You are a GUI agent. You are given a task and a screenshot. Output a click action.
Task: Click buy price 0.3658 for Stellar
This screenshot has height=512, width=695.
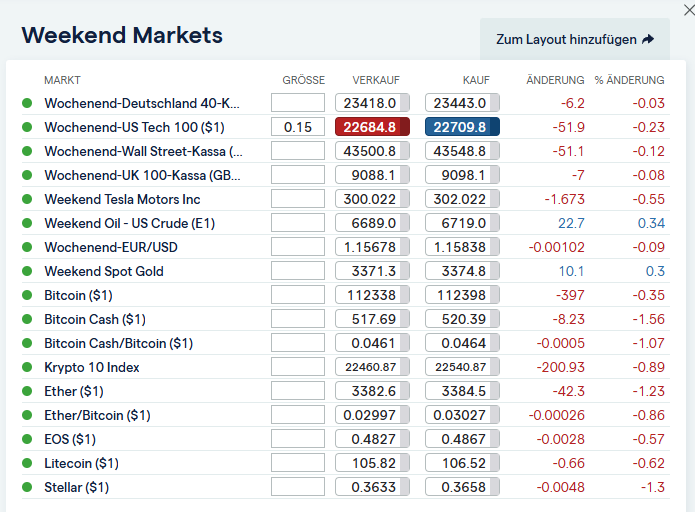462,486
